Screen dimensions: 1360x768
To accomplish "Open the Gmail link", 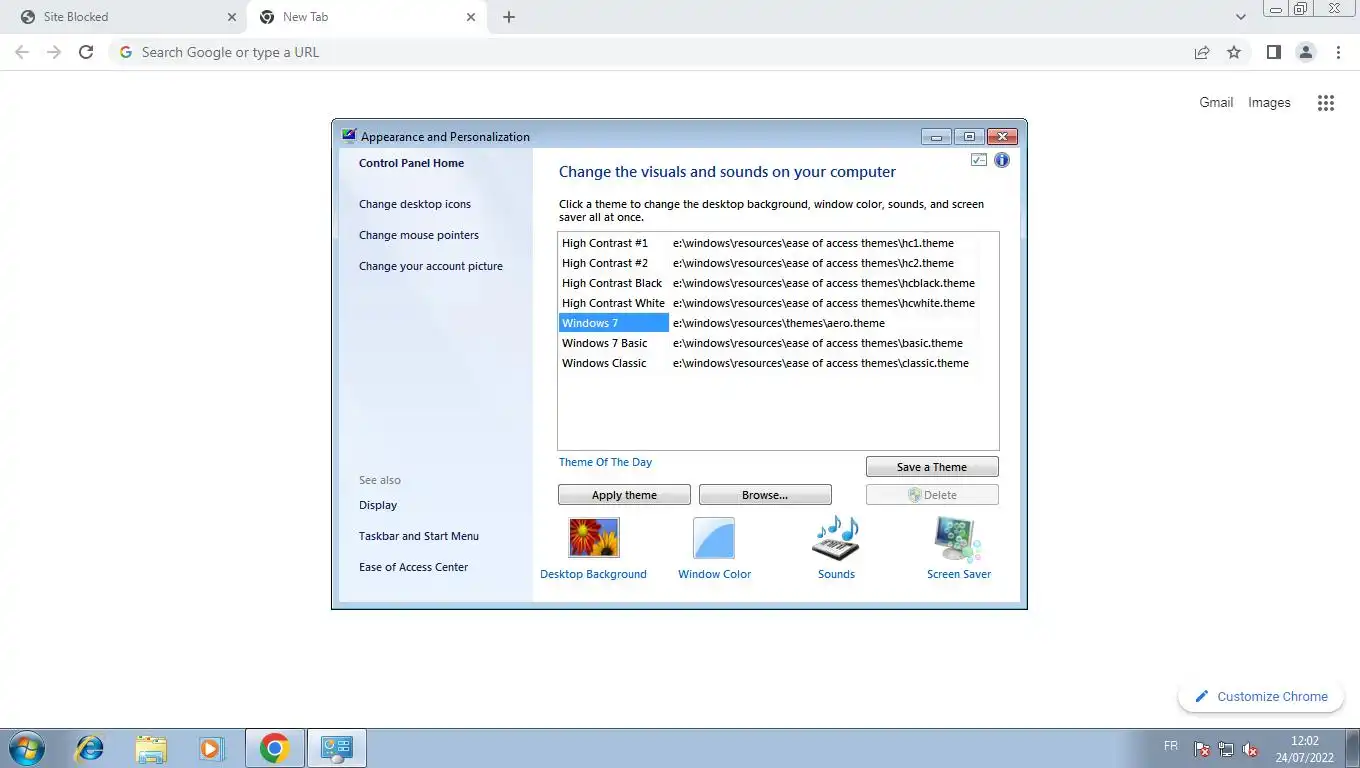I will (1216, 103).
